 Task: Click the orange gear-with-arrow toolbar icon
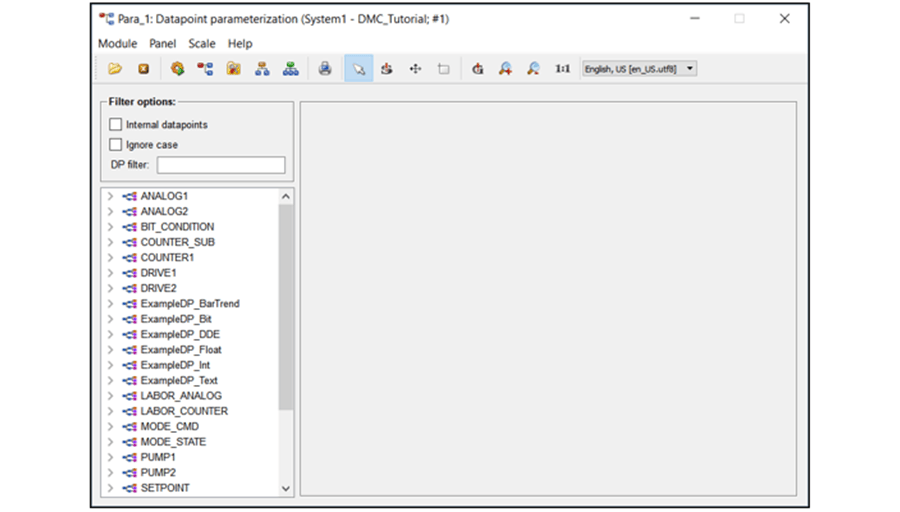[177, 69]
